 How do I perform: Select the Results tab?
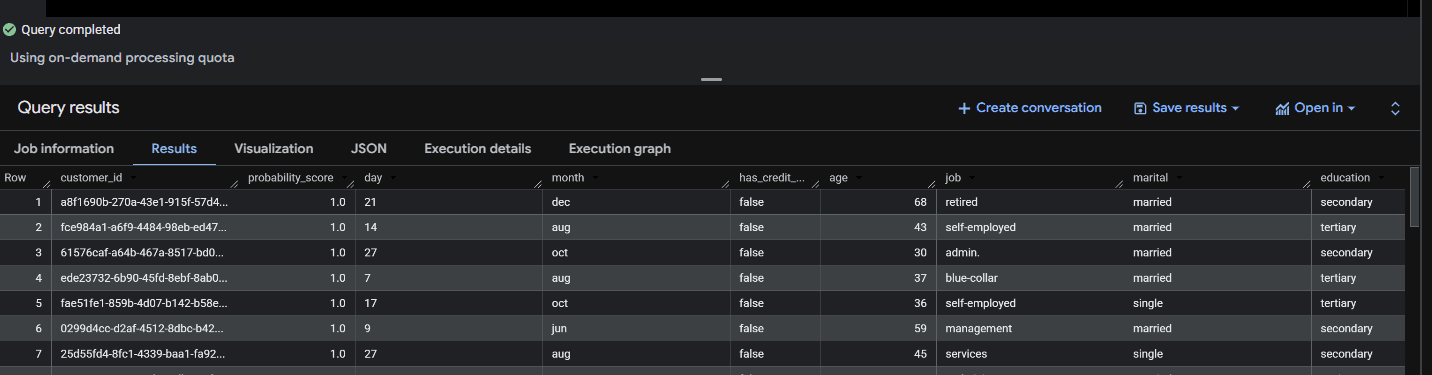pyautogui.click(x=174, y=148)
